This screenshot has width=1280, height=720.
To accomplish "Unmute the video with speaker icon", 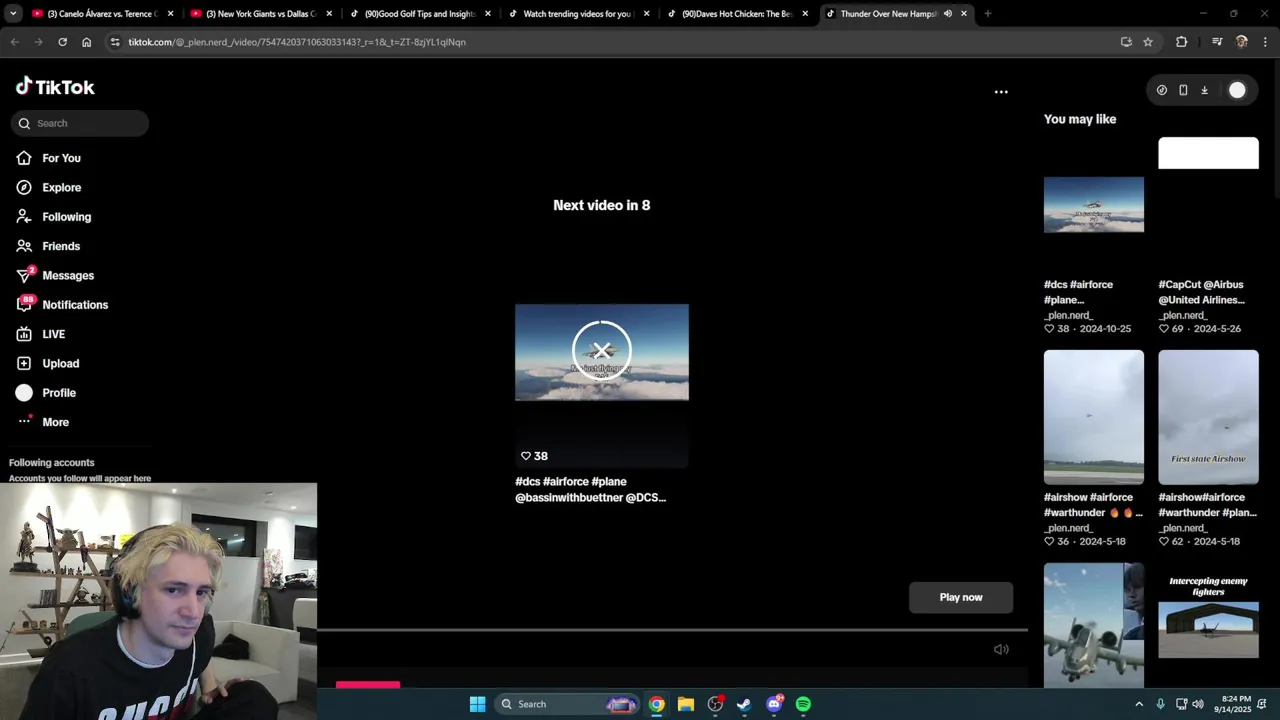I will pos(1001,649).
